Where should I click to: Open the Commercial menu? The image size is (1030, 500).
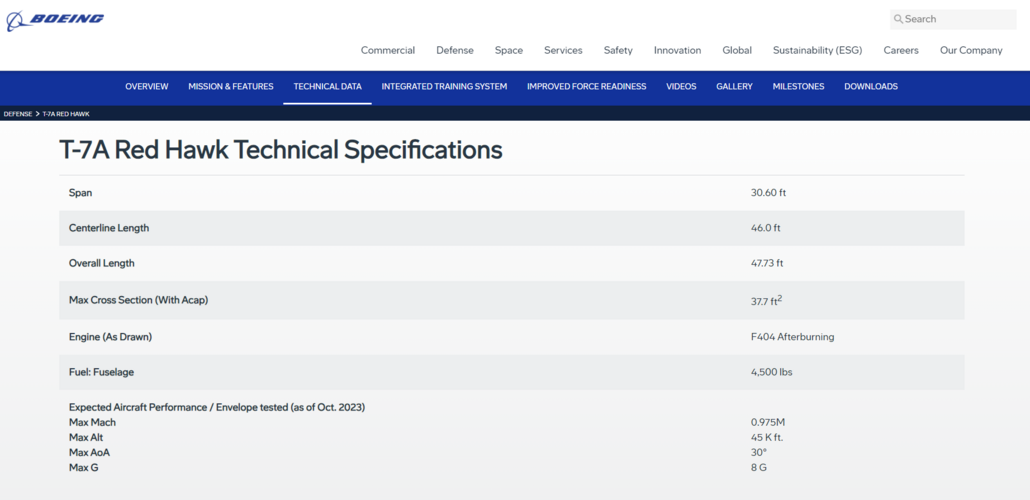pyautogui.click(x=388, y=50)
